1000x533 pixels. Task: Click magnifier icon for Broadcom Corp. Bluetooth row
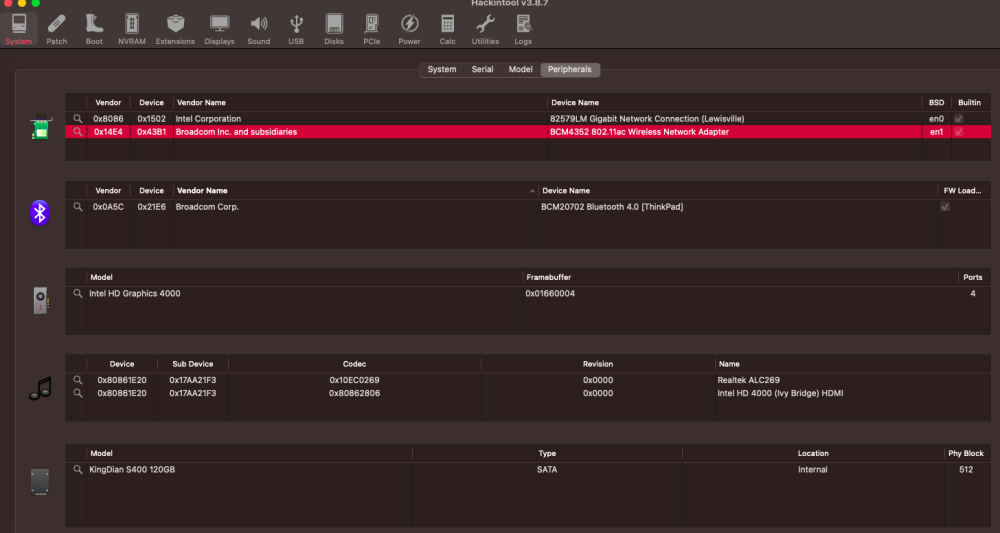click(78, 207)
